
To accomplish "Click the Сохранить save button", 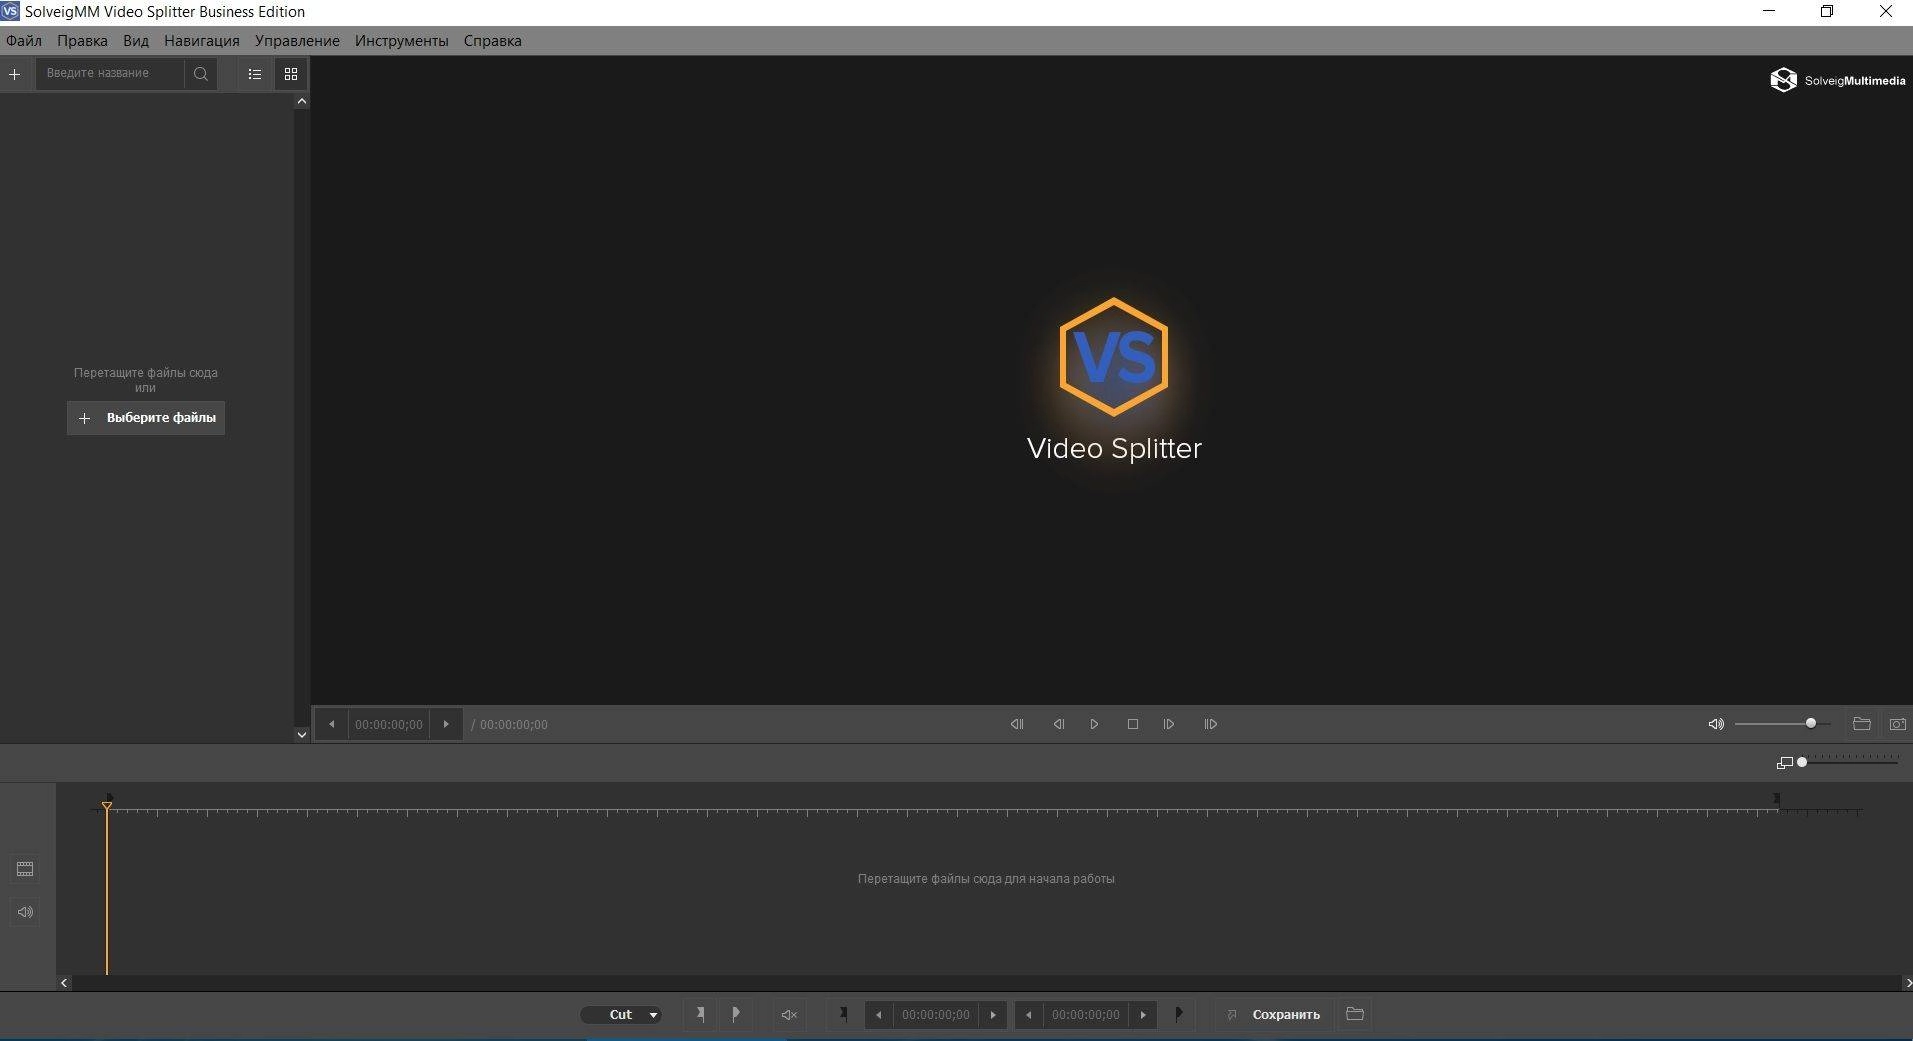I will pos(1274,1015).
